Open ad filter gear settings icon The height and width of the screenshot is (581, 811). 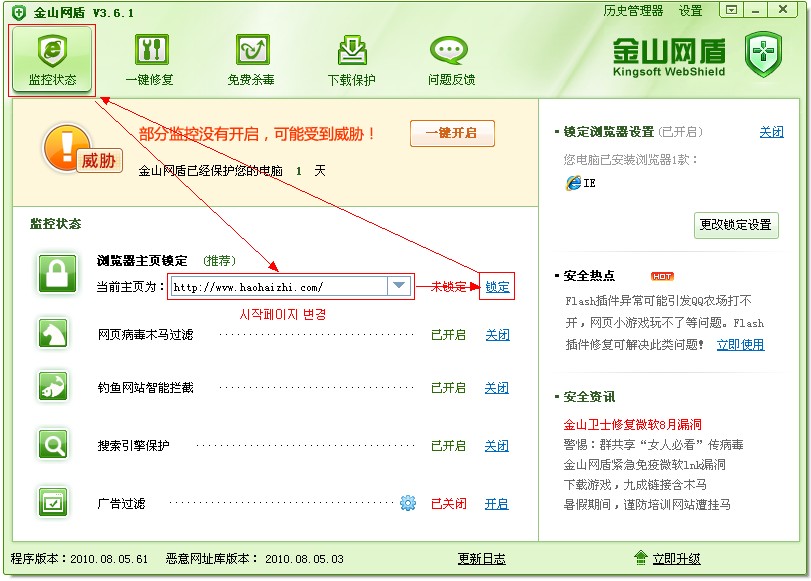tap(408, 502)
